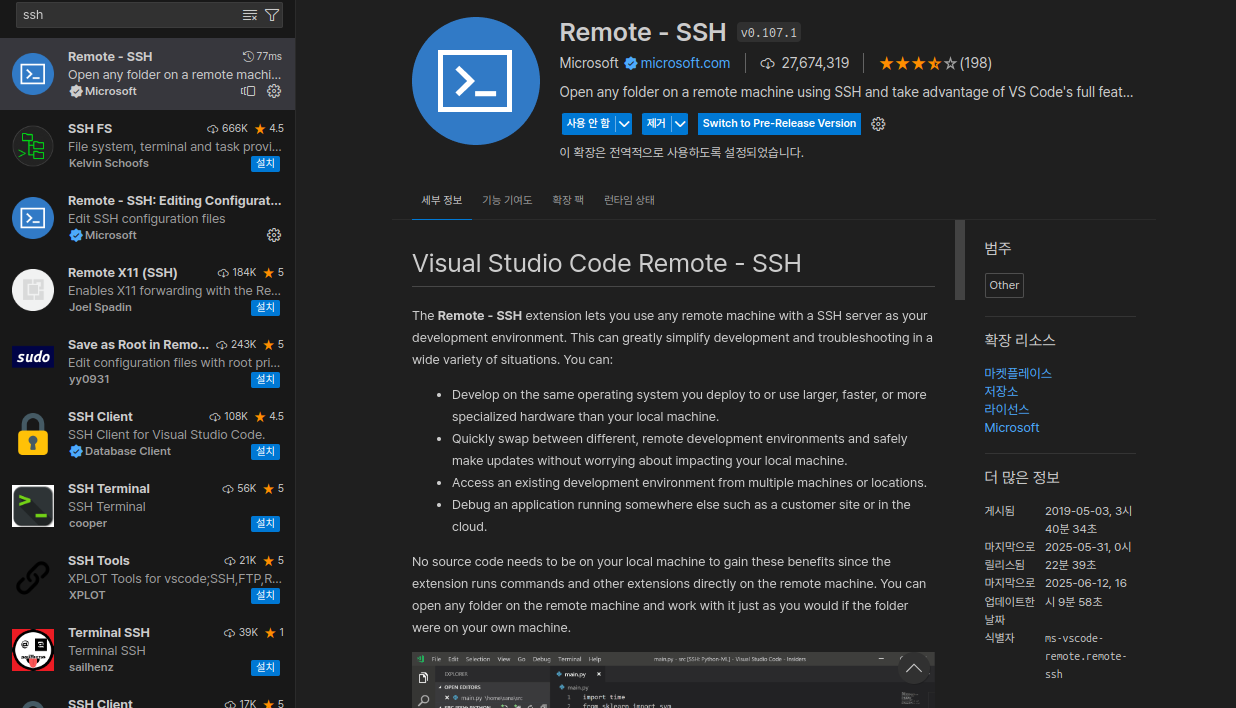The height and width of the screenshot is (708, 1236).
Task: Install the SSH Terminal extension
Action: coord(265,523)
